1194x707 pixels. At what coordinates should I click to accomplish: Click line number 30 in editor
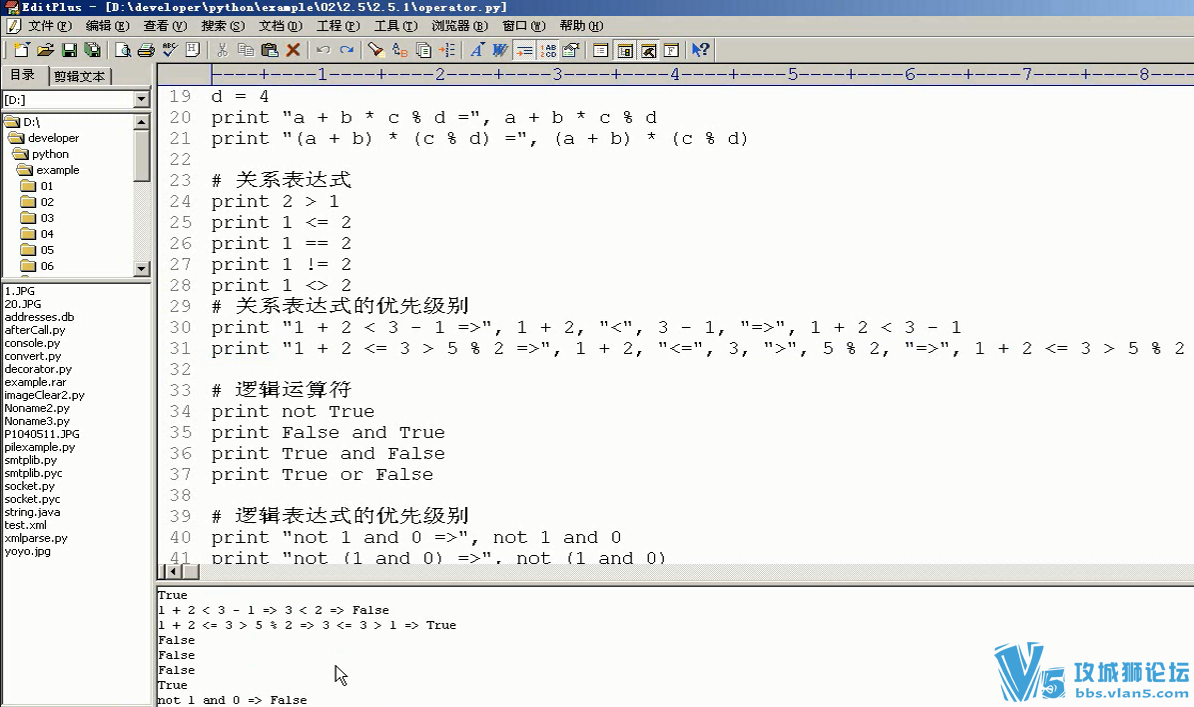coord(180,328)
